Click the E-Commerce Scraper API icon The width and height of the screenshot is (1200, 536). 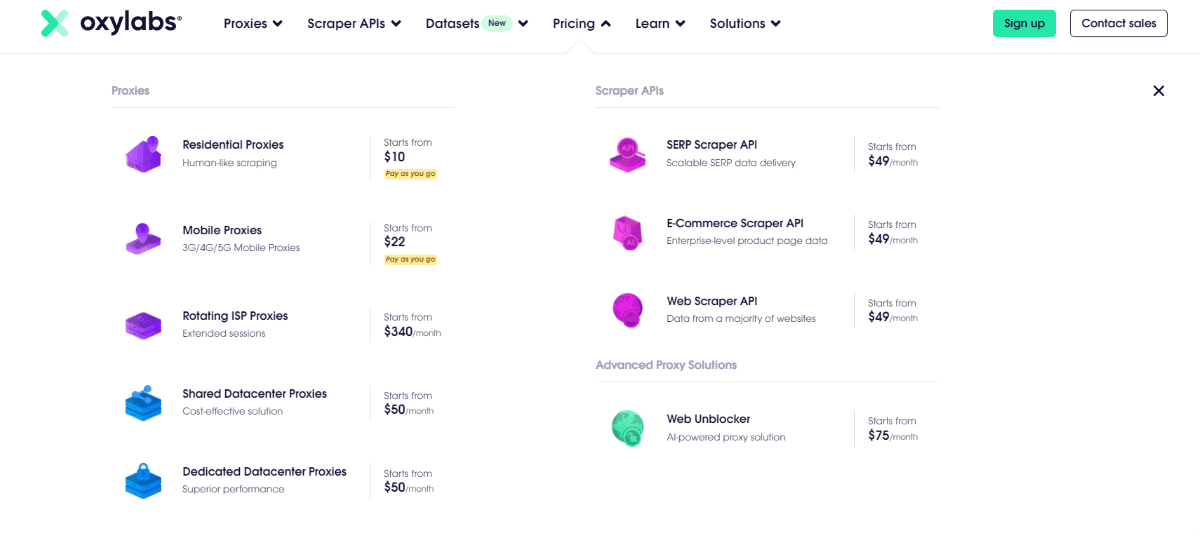tap(627, 232)
